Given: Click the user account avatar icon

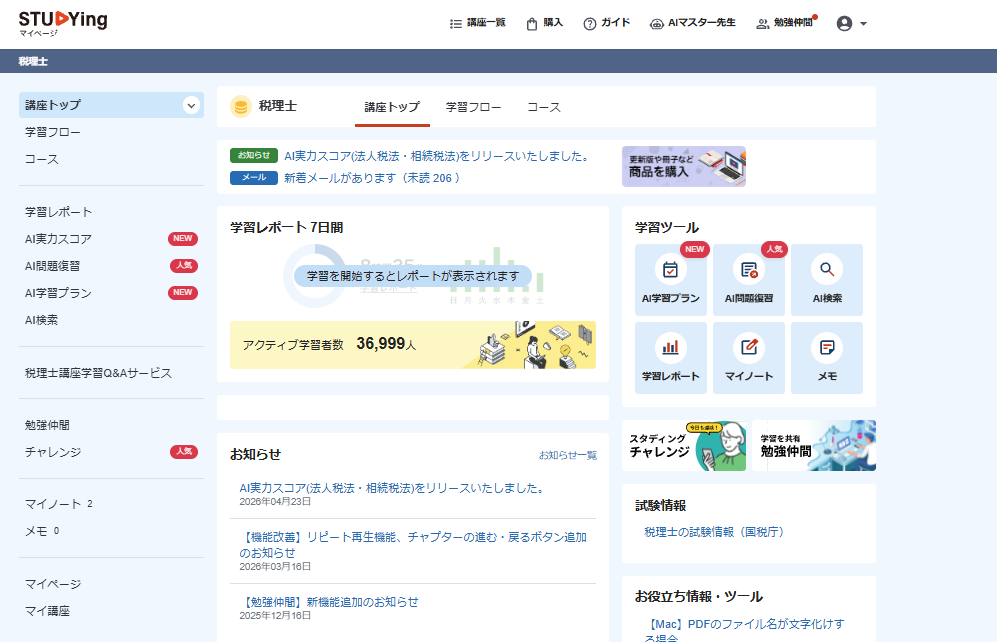Looking at the screenshot, I should [x=844, y=24].
